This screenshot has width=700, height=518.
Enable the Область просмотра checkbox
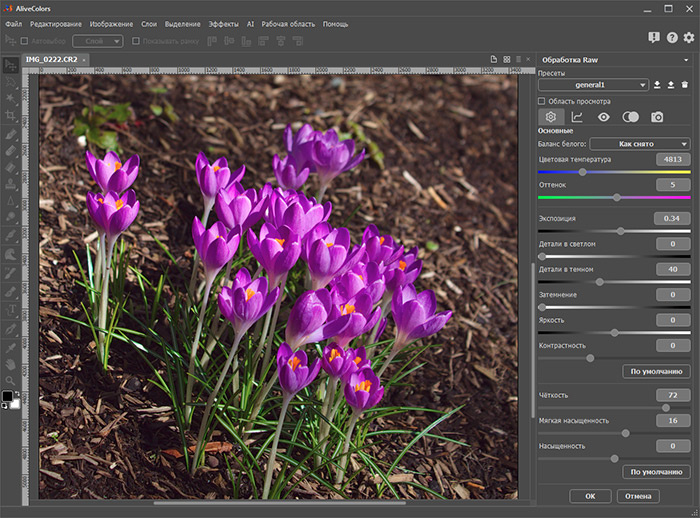tap(542, 101)
